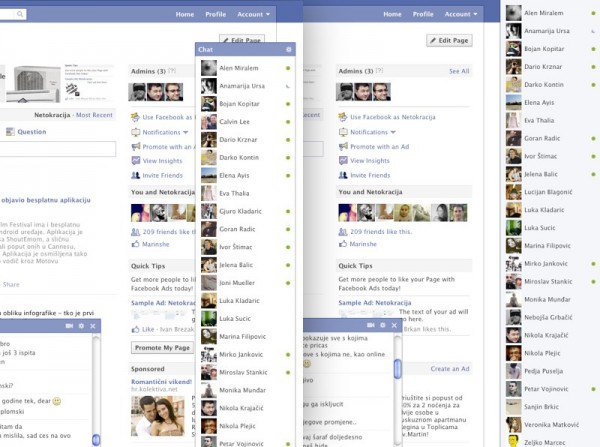Expand Notifications dropdown on left page
Viewport: 600px width, 447px height.
pos(186,132)
